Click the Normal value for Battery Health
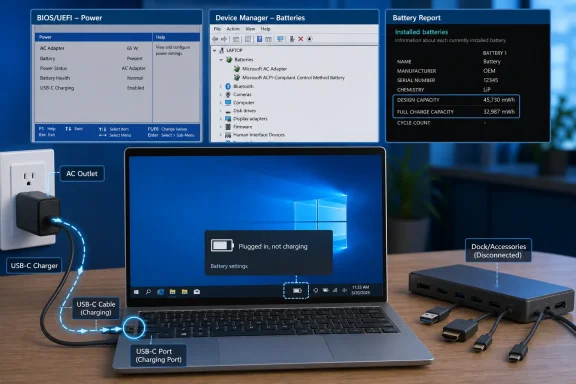The image size is (576, 384). pyautogui.click(x=135, y=78)
